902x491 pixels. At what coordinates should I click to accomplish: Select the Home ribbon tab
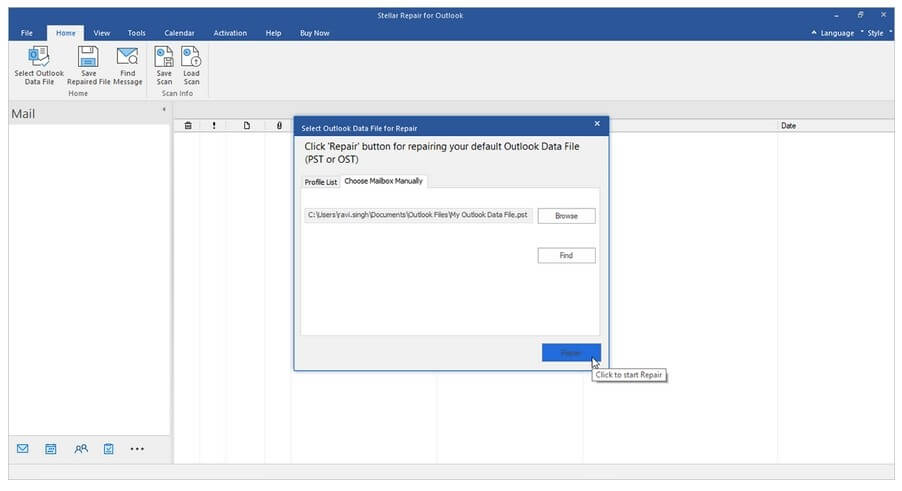click(66, 33)
